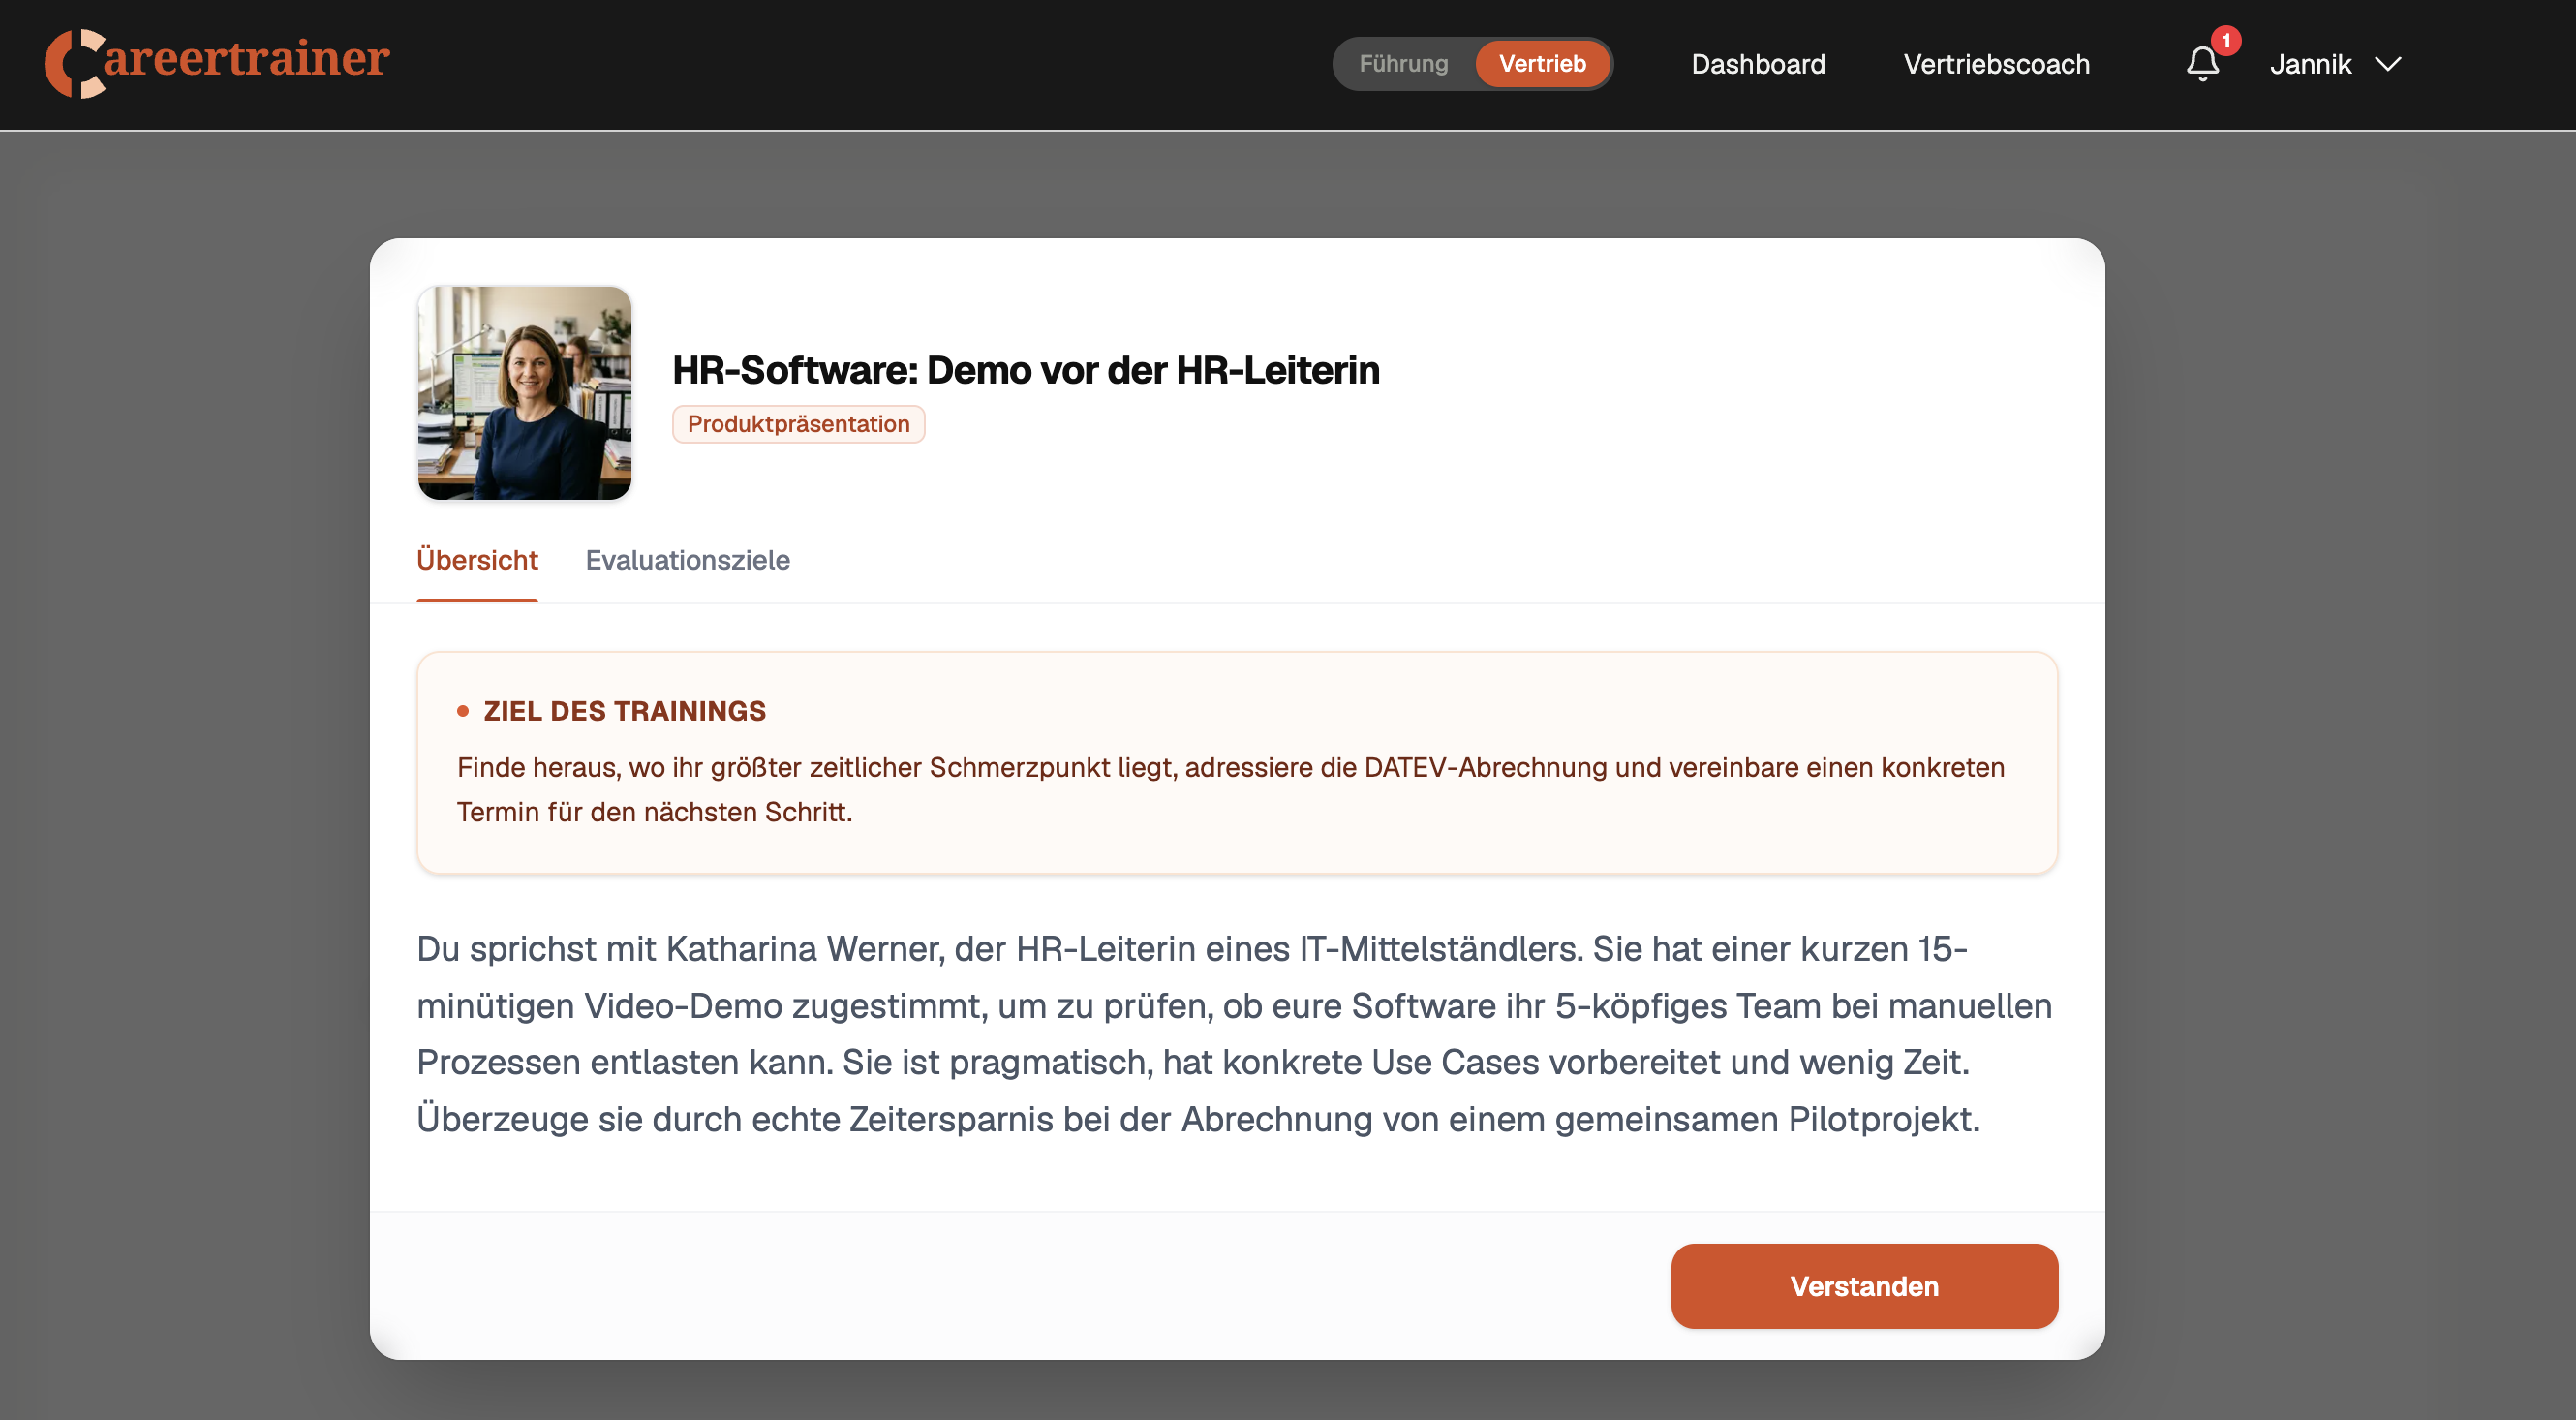Click the scenario title HR-Software Demo
Screen dimensions: 2576x1420
[1025, 370]
